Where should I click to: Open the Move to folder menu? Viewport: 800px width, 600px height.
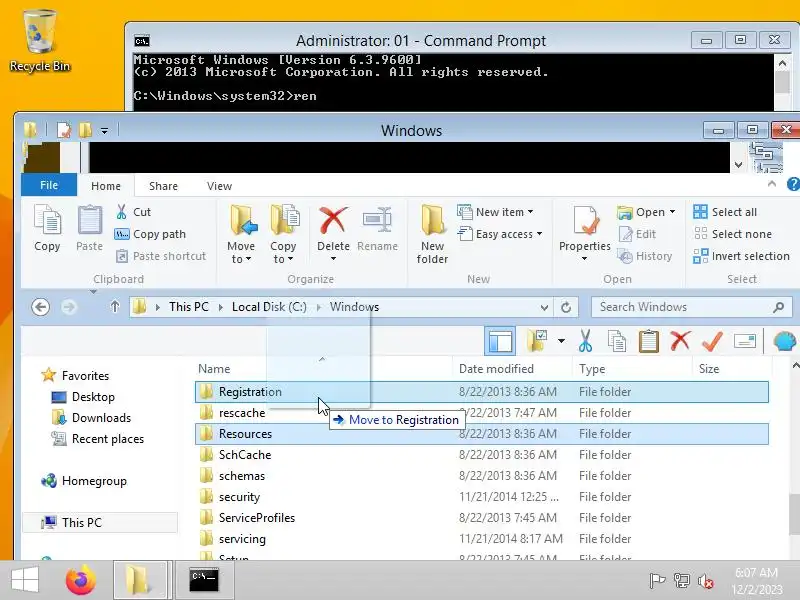pos(241,235)
